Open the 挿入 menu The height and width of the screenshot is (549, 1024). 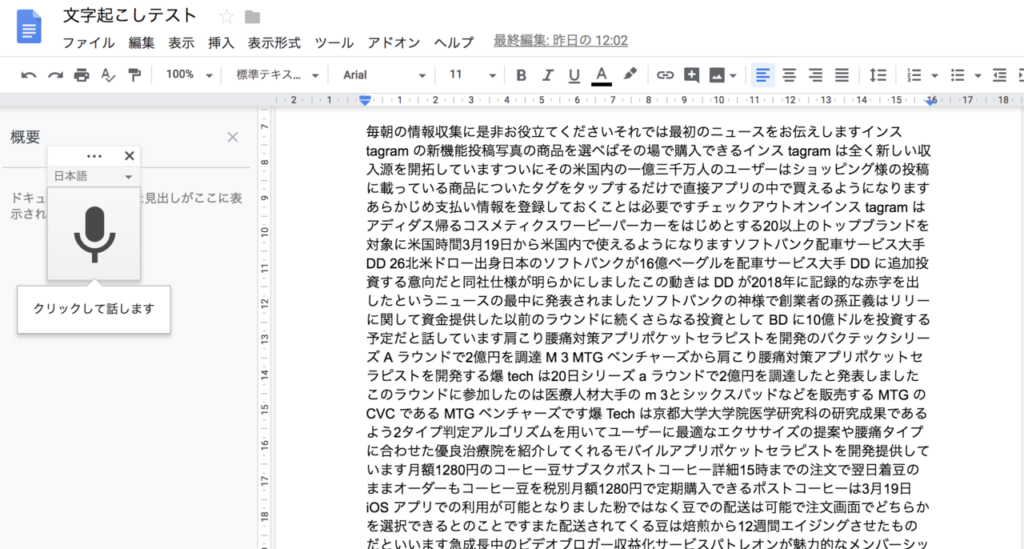(x=221, y=42)
